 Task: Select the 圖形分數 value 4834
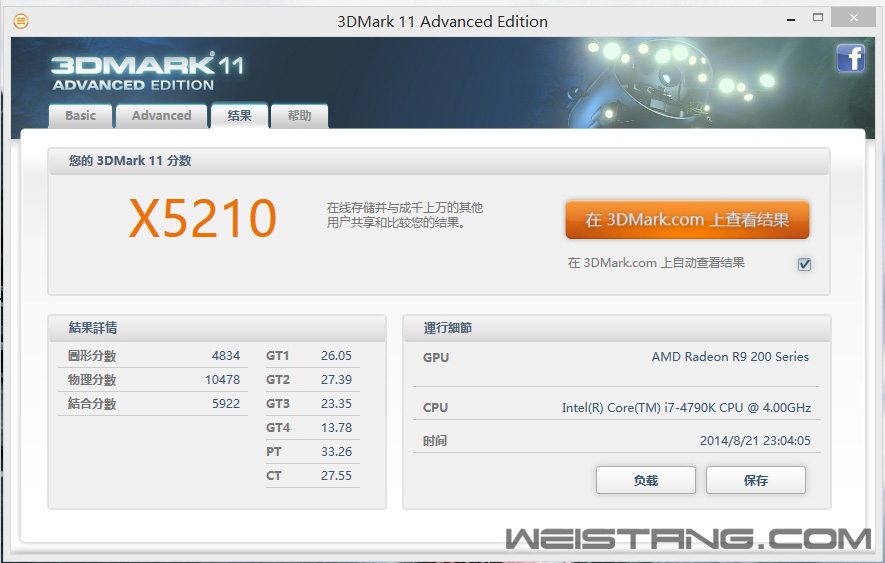point(226,356)
